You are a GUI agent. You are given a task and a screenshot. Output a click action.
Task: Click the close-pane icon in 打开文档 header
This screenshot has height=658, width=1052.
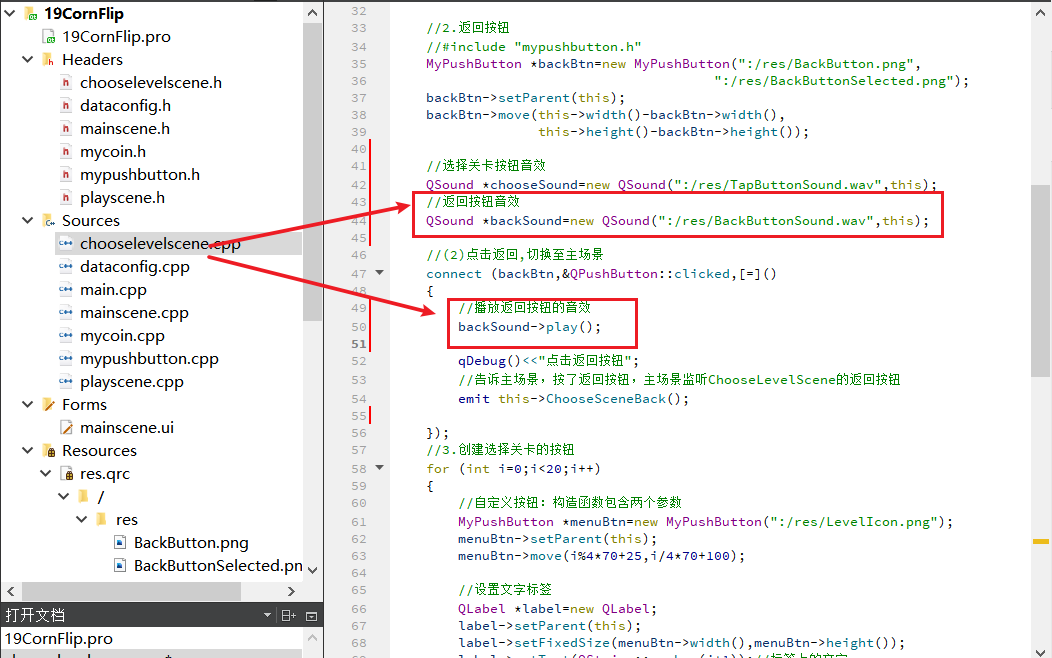[311, 616]
